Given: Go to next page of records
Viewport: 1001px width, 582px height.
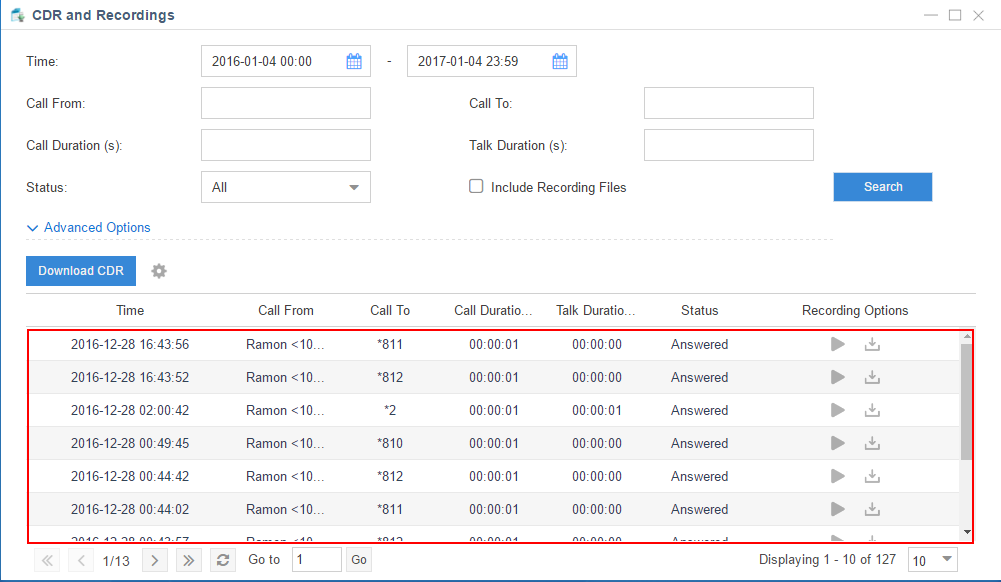Looking at the screenshot, I should pos(154,560).
